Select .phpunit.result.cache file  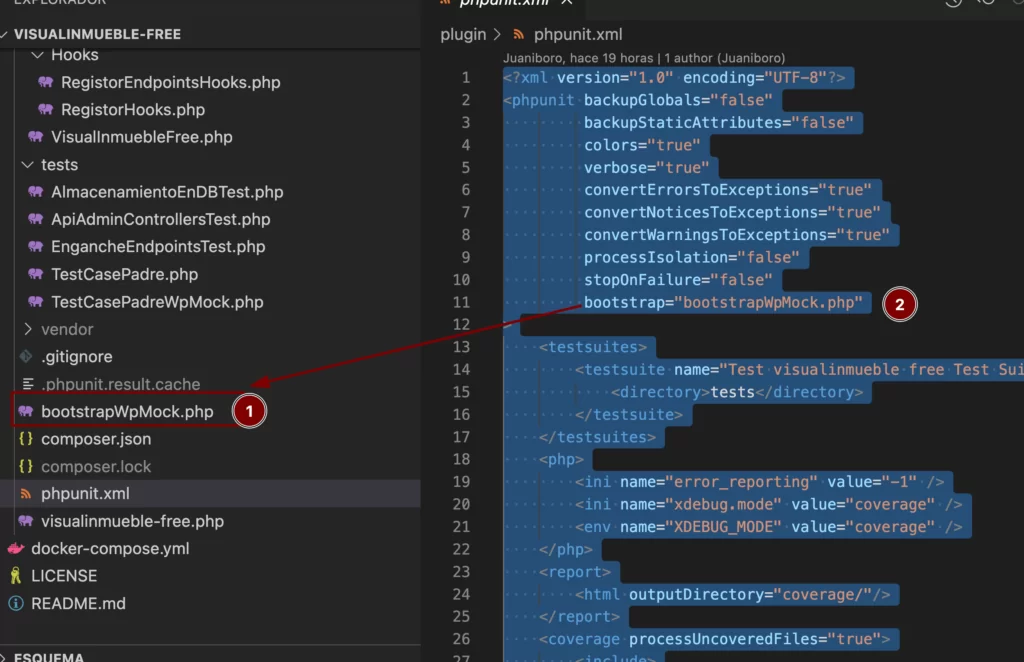point(121,384)
